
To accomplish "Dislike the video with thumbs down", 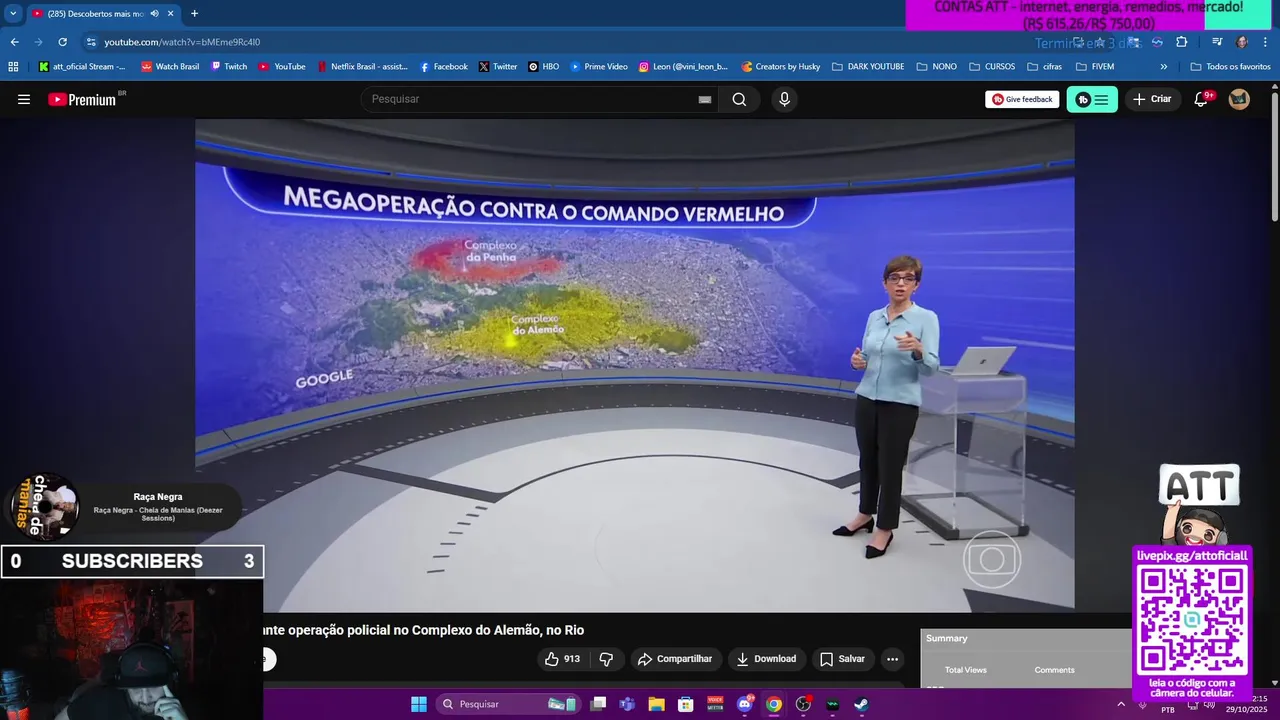I will click(x=606, y=659).
